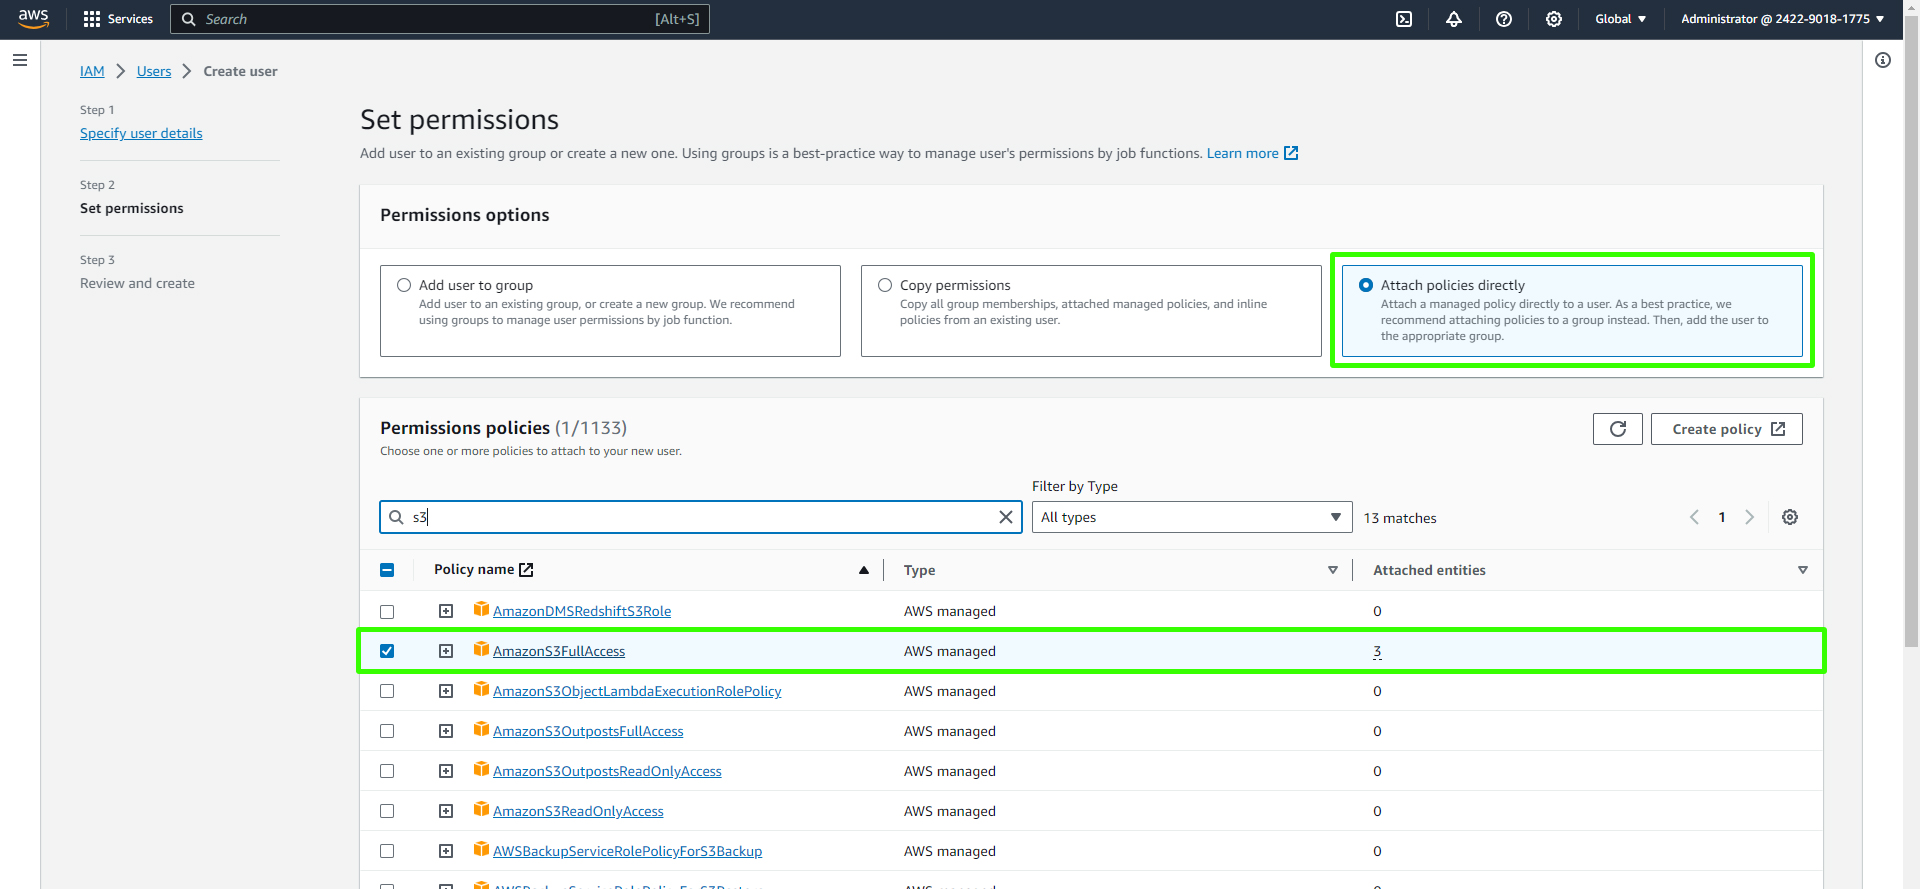Click the Create policy button
Image resolution: width=1920 pixels, height=889 pixels.
click(x=1727, y=429)
